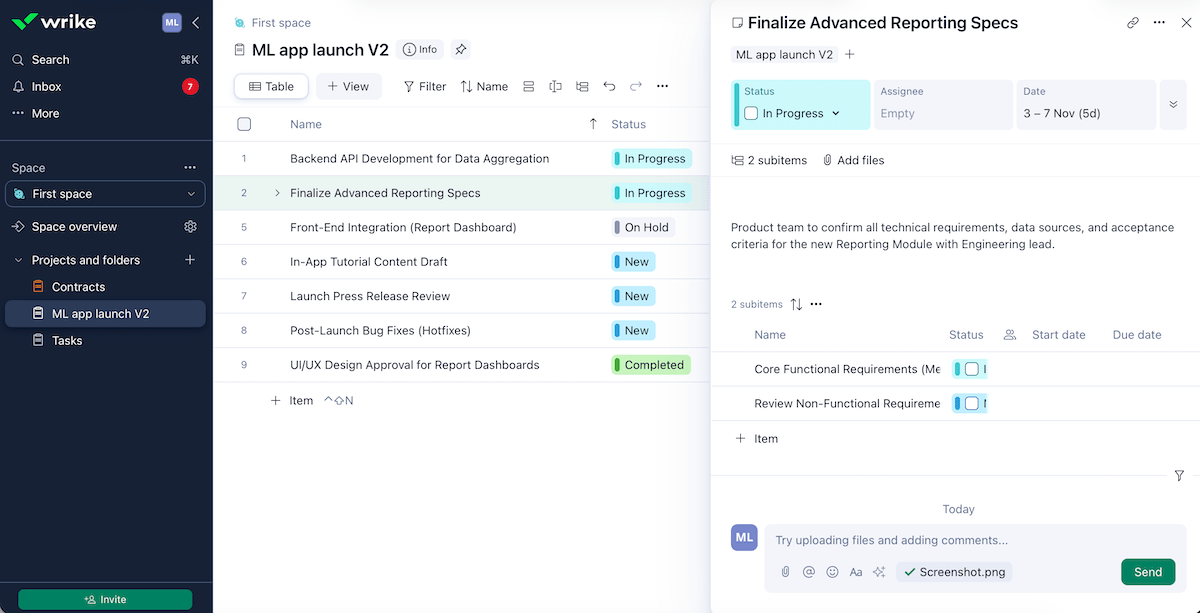Click the pin icon beside Info

click(x=460, y=49)
